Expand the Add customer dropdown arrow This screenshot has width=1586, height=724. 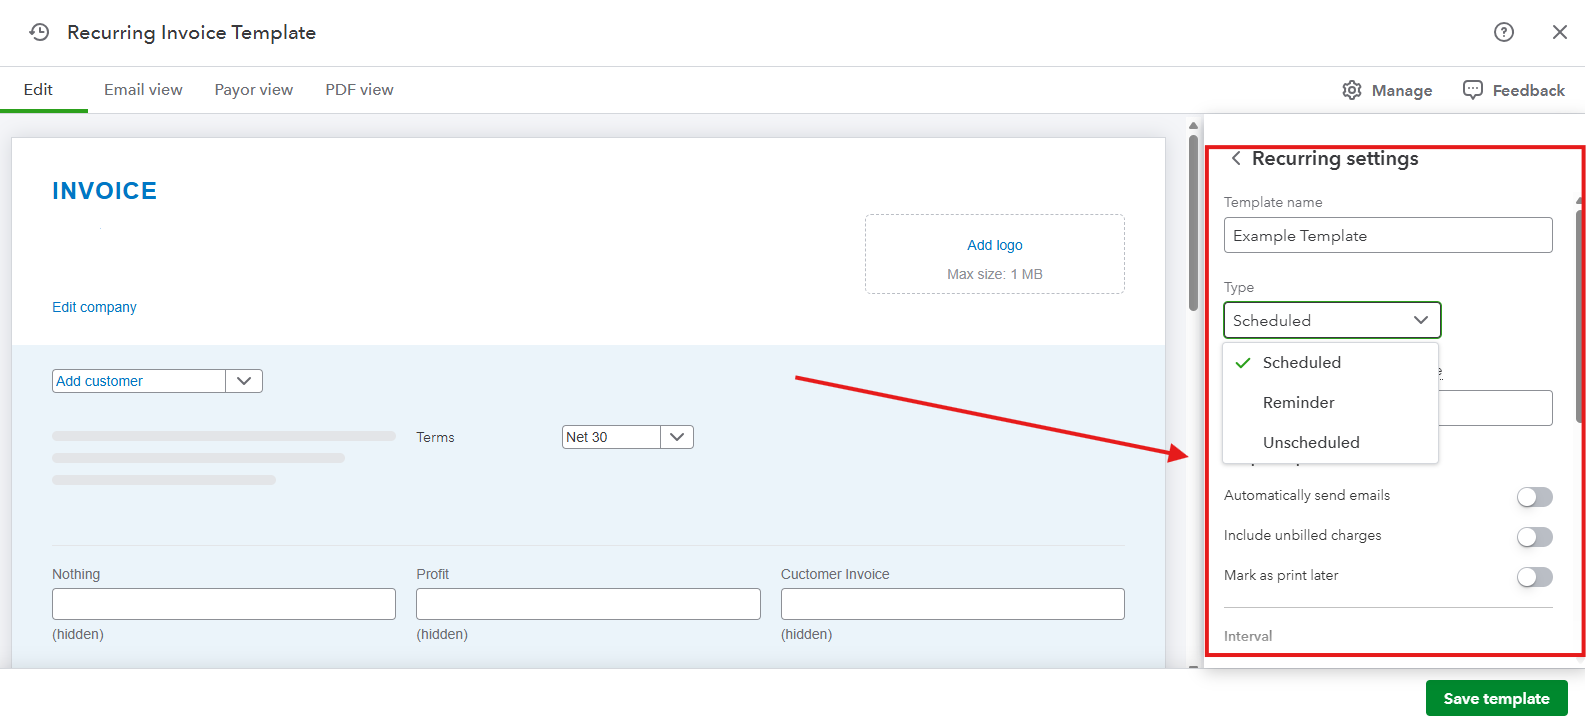[244, 381]
